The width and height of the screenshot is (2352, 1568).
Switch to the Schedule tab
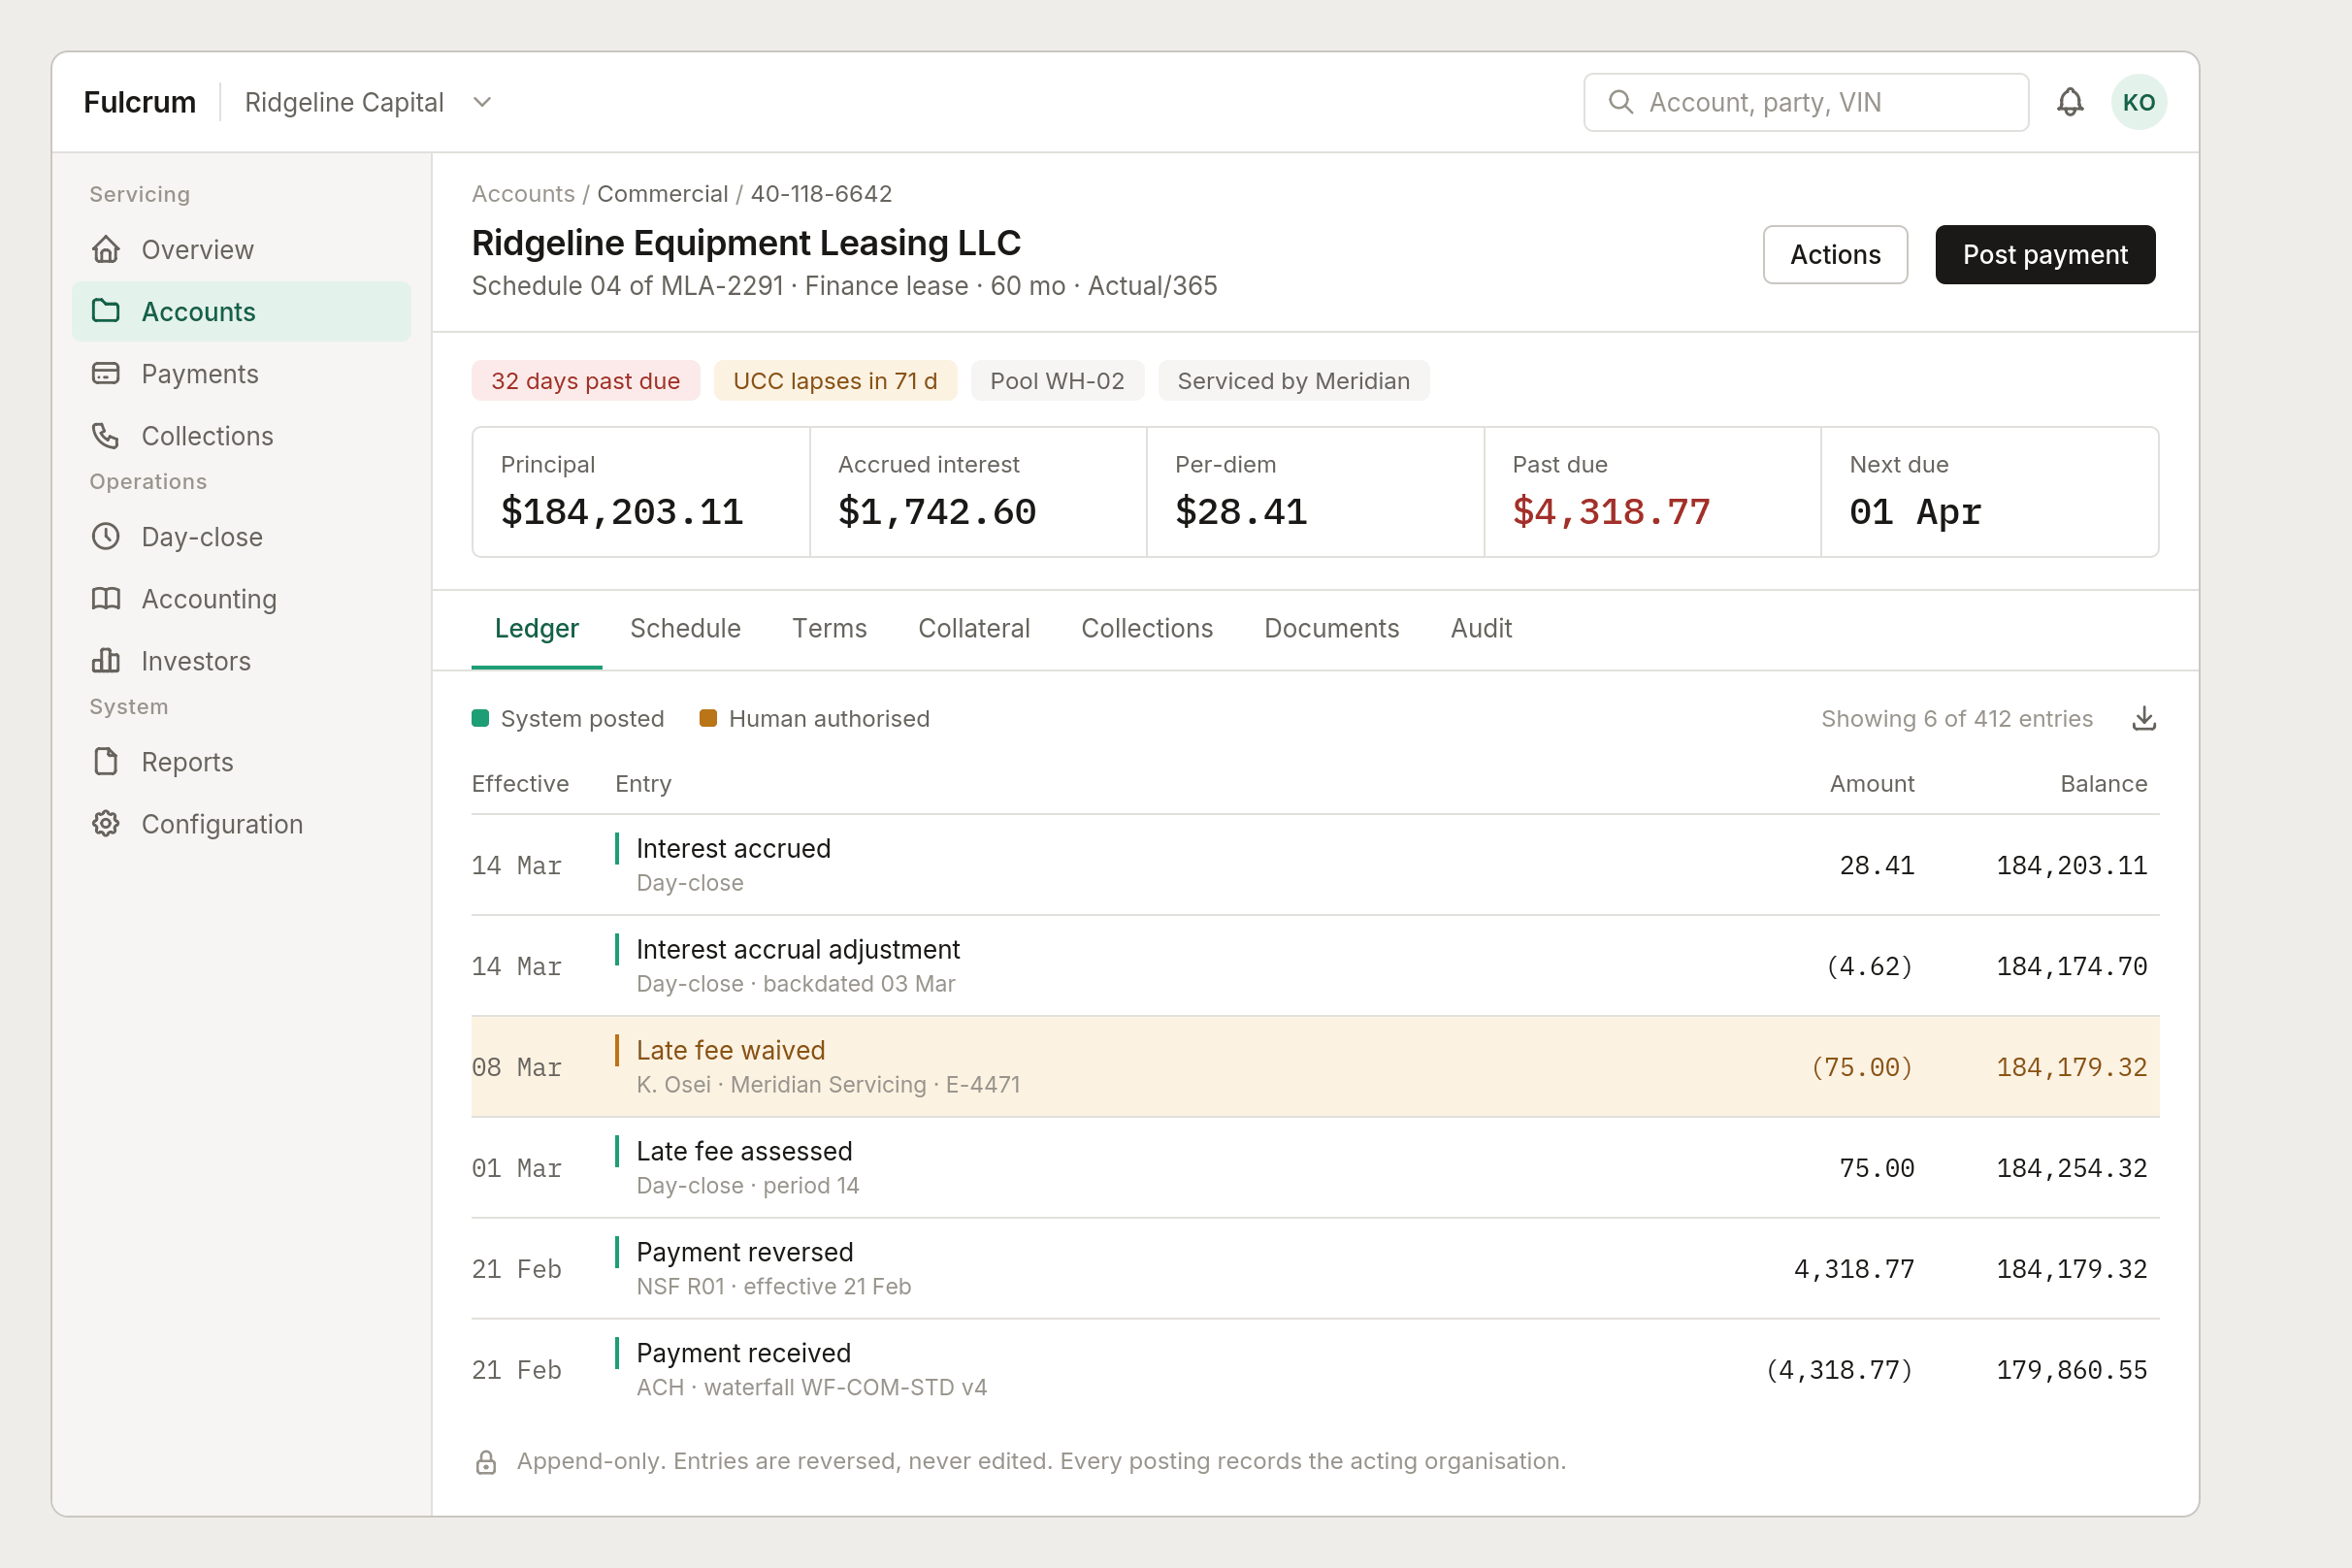(685, 628)
